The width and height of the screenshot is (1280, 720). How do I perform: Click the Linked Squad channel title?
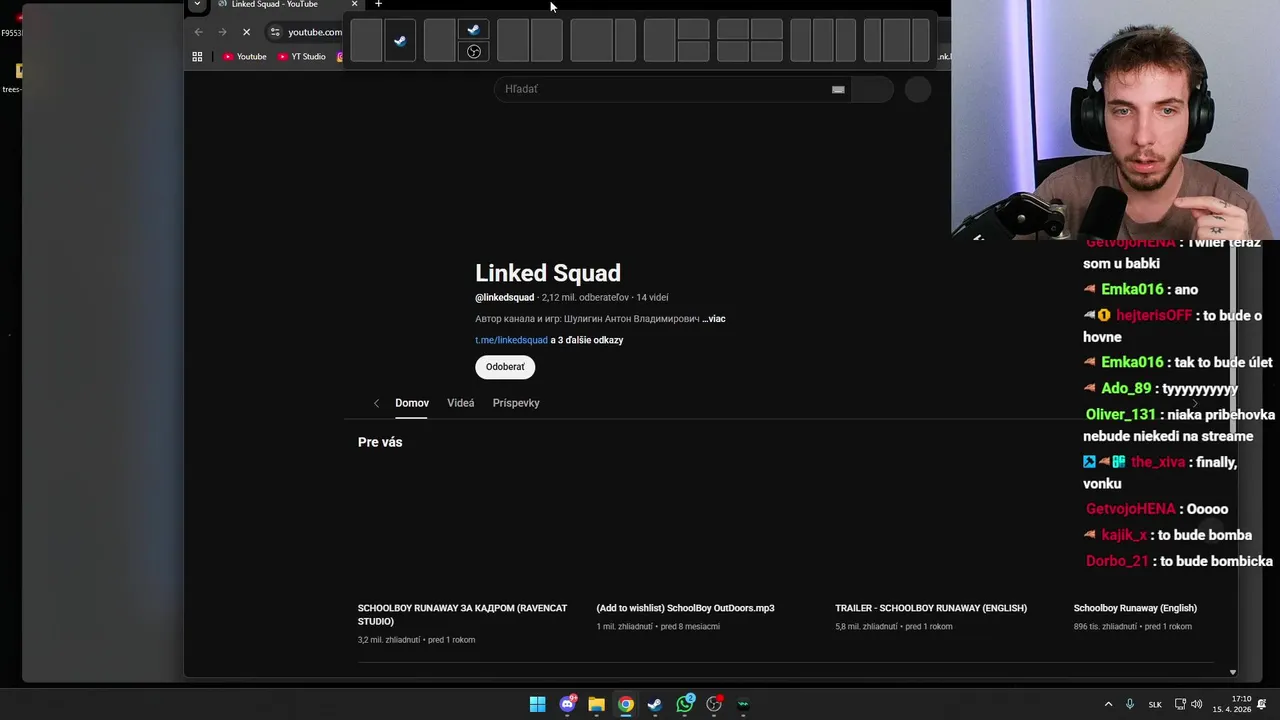coord(548,273)
